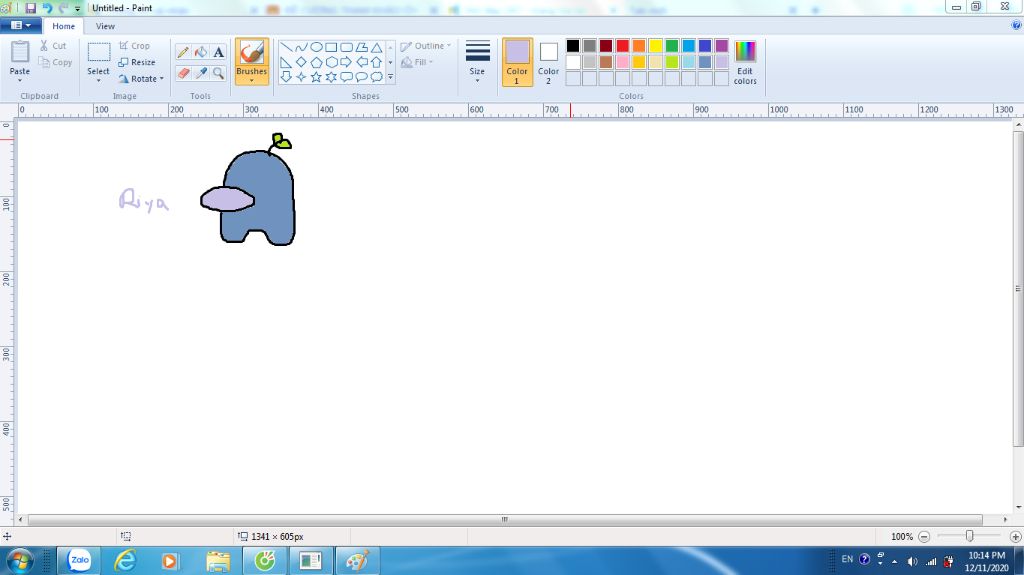Viewport: 1024px width, 575px height.
Task: Choose the Rounded rectangle shape
Action: pos(346,47)
